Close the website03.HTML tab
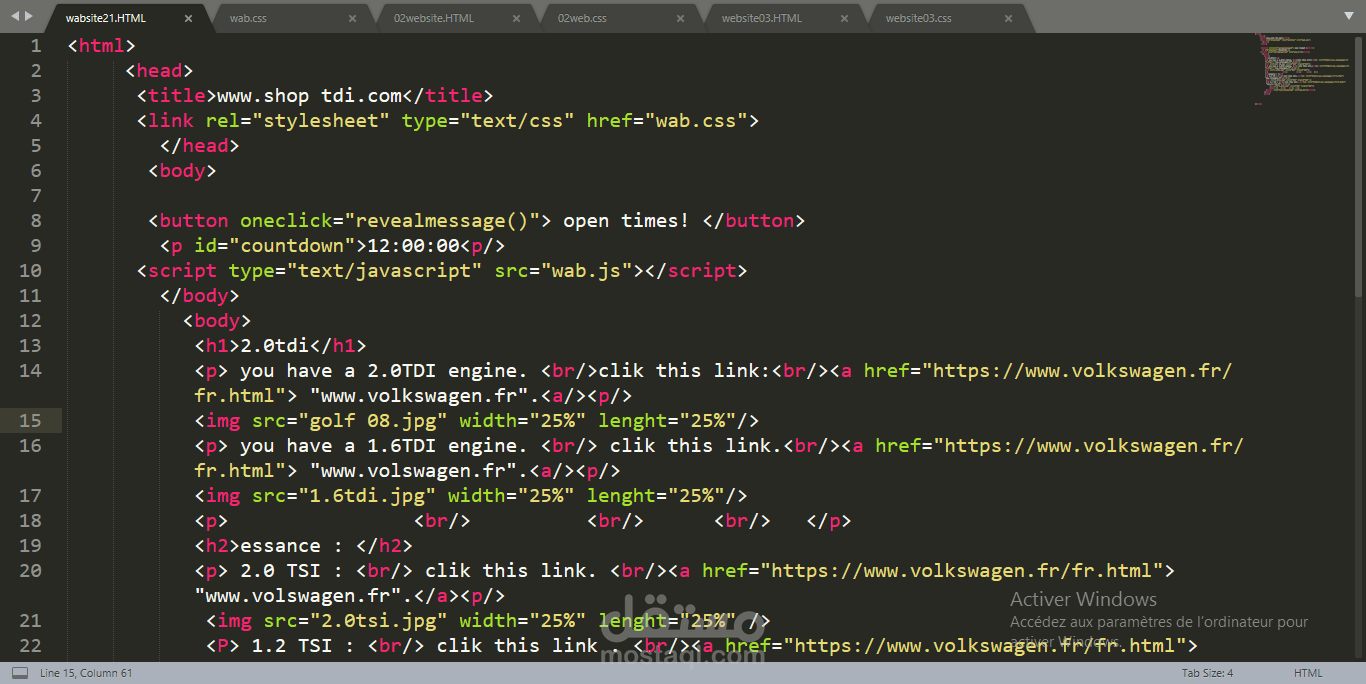Screen dimensions: 1366x684 click(x=844, y=18)
